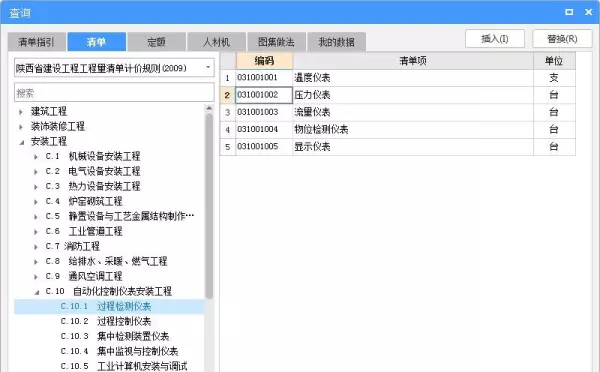Click unit cell 支 for 温度仪表

pos(554,78)
